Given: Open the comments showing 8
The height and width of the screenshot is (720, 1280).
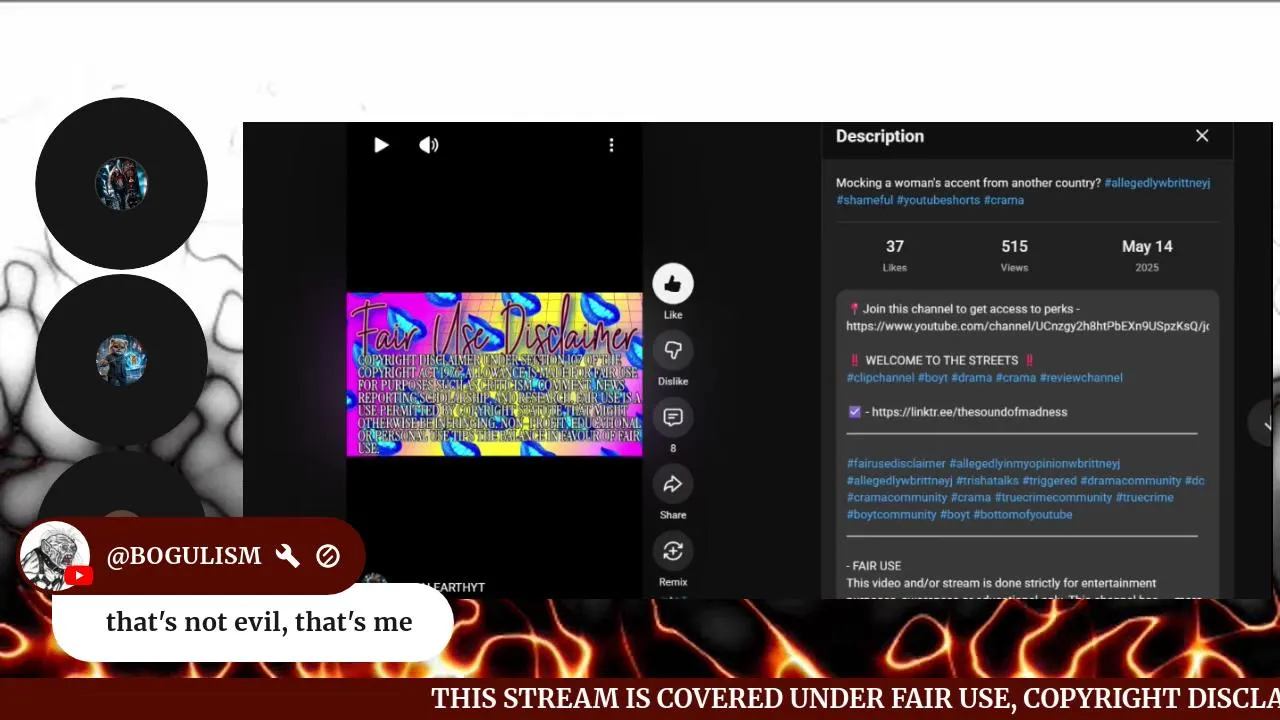Looking at the screenshot, I should (673, 417).
